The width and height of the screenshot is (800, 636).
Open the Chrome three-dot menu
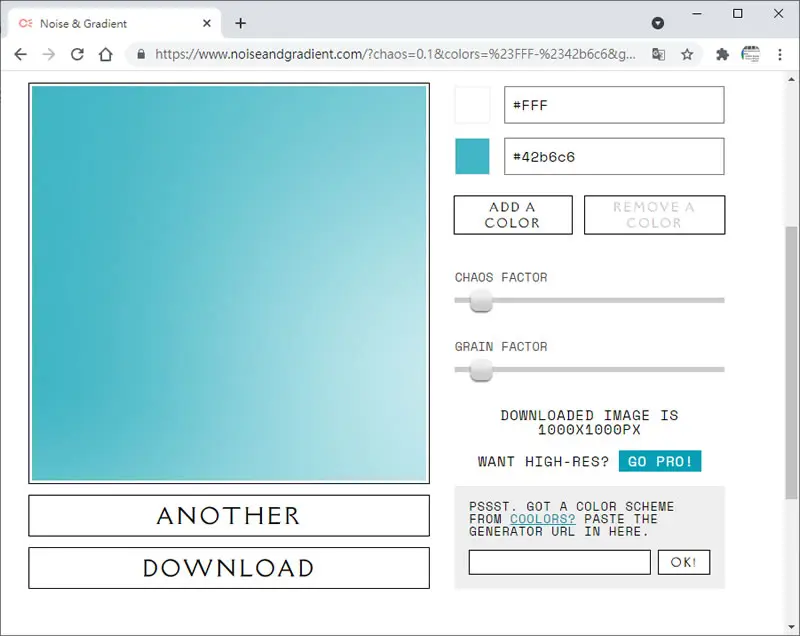click(780, 54)
